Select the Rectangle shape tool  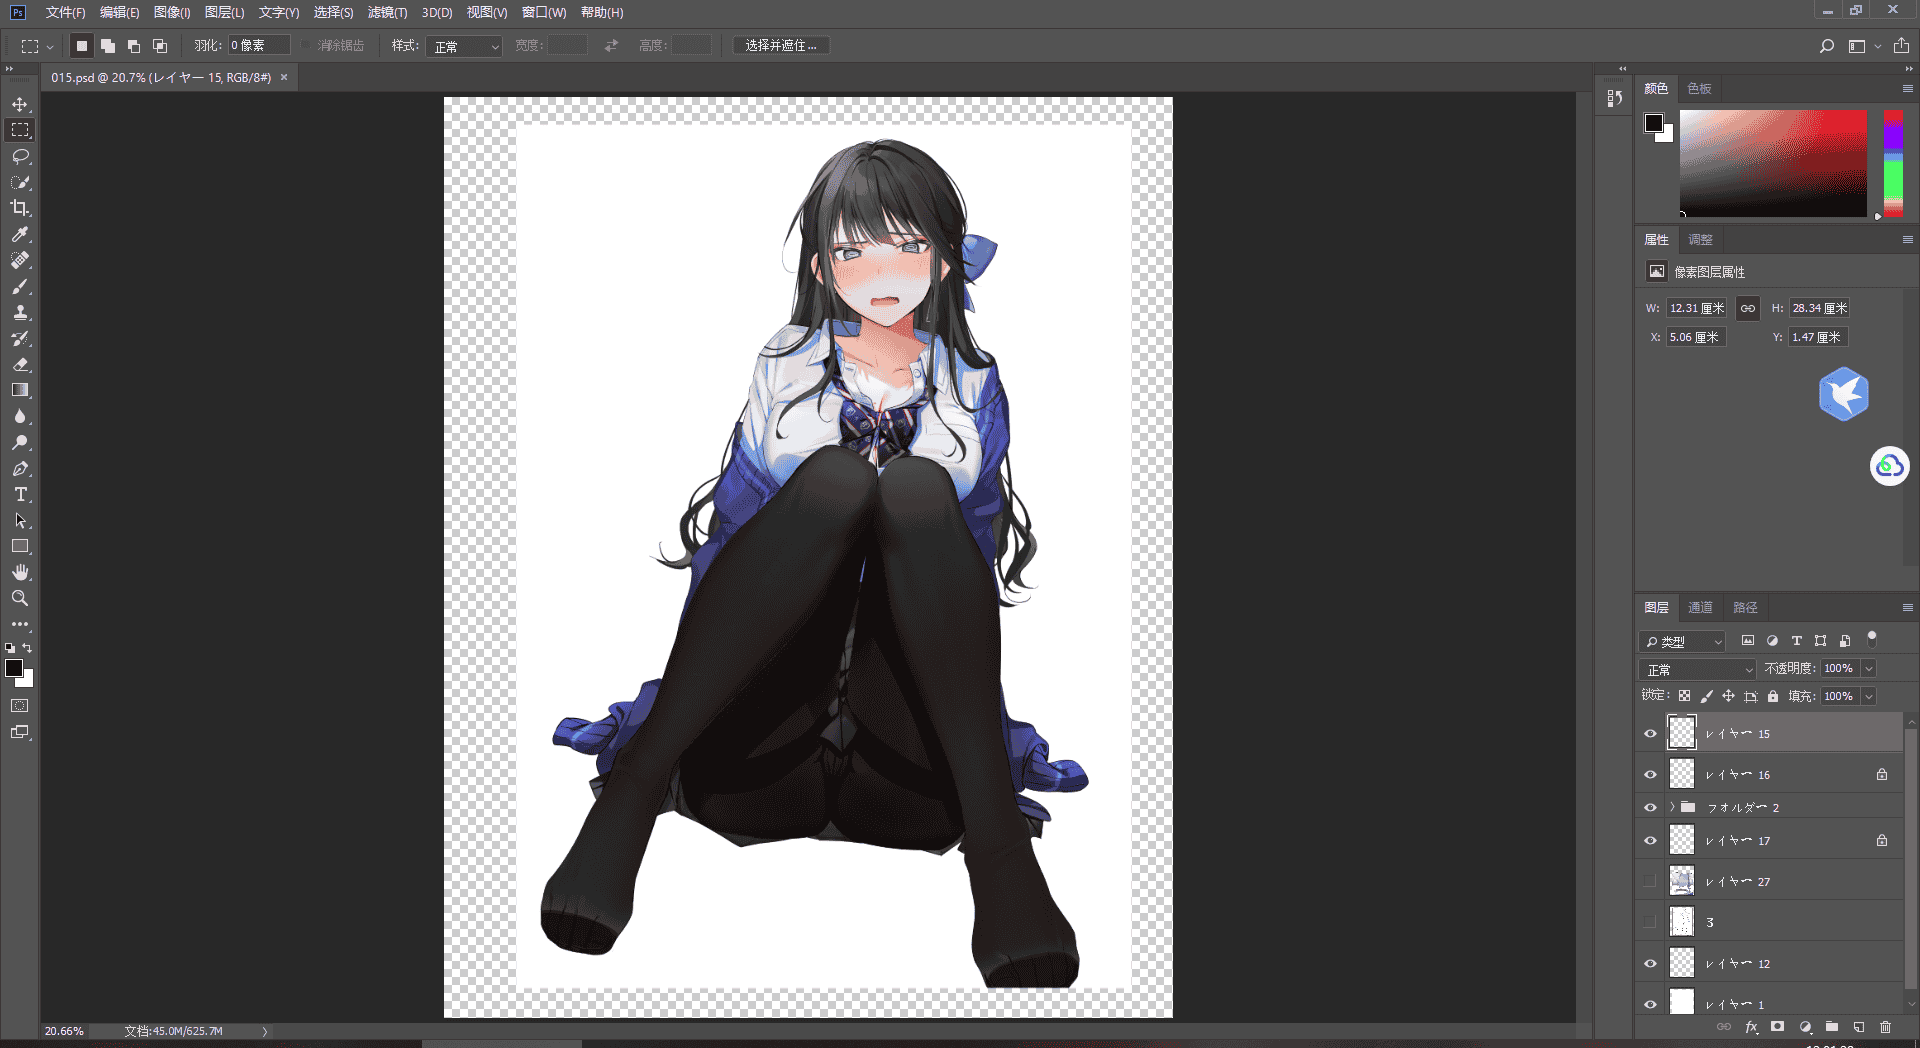click(20, 546)
